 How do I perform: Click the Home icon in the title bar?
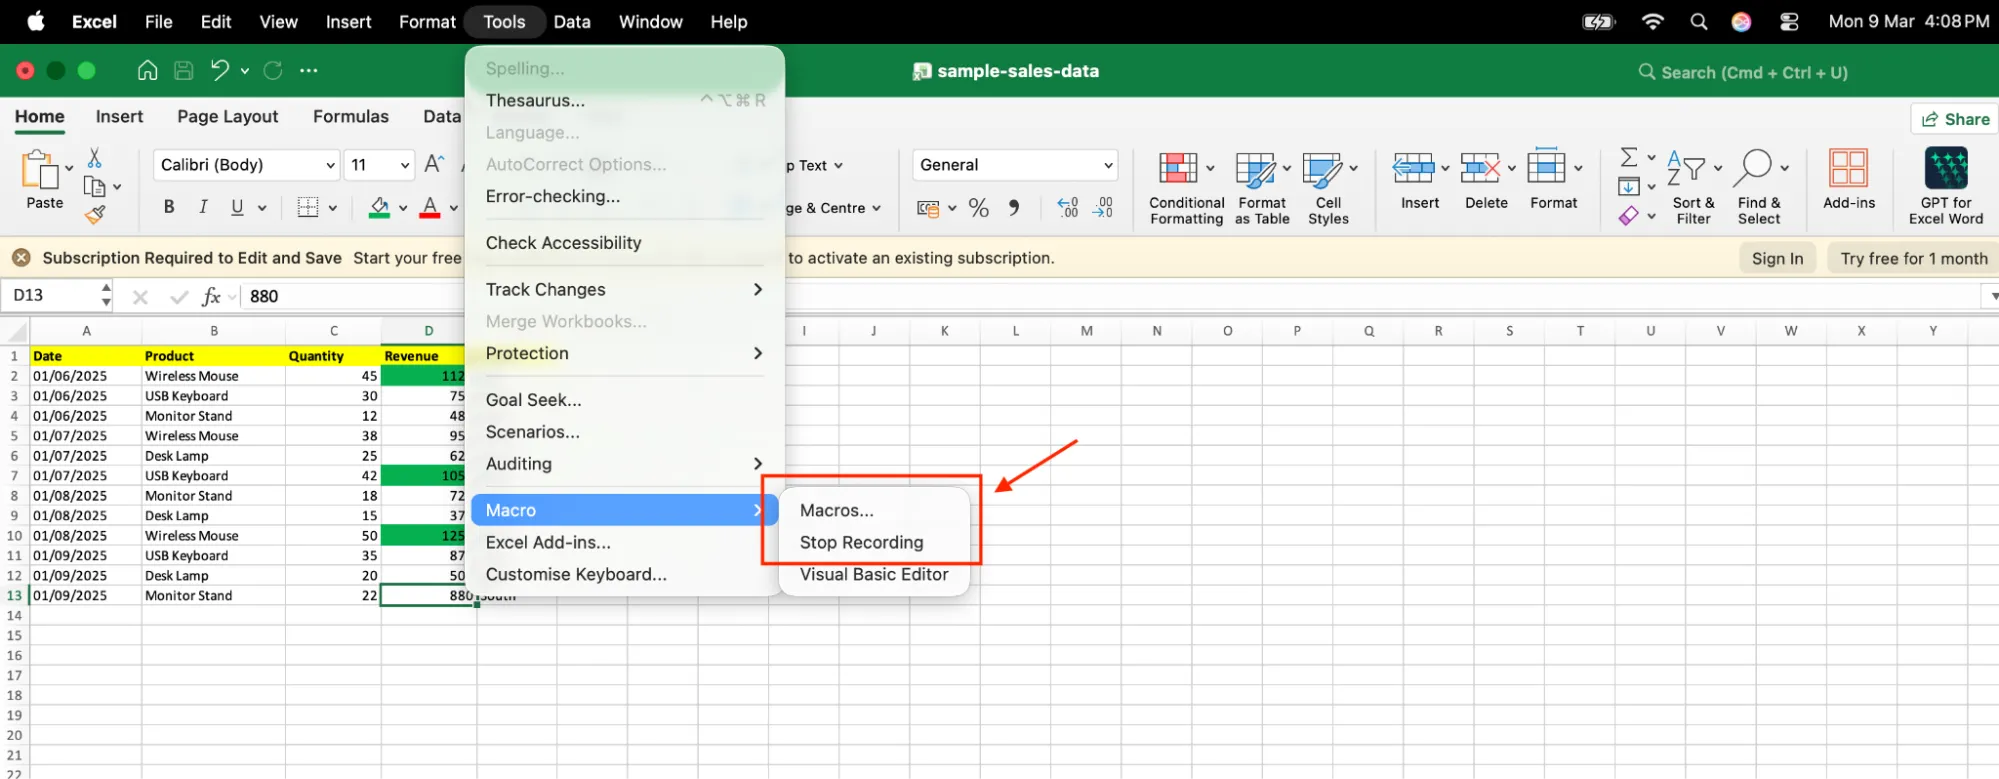pos(147,70)
